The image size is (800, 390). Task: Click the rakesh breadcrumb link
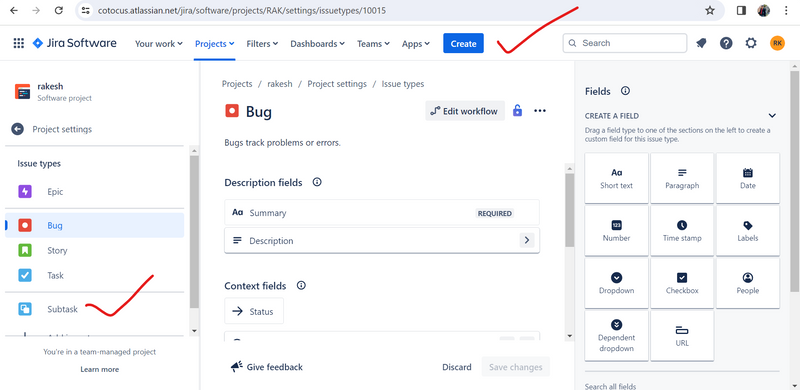coord(280,84)
